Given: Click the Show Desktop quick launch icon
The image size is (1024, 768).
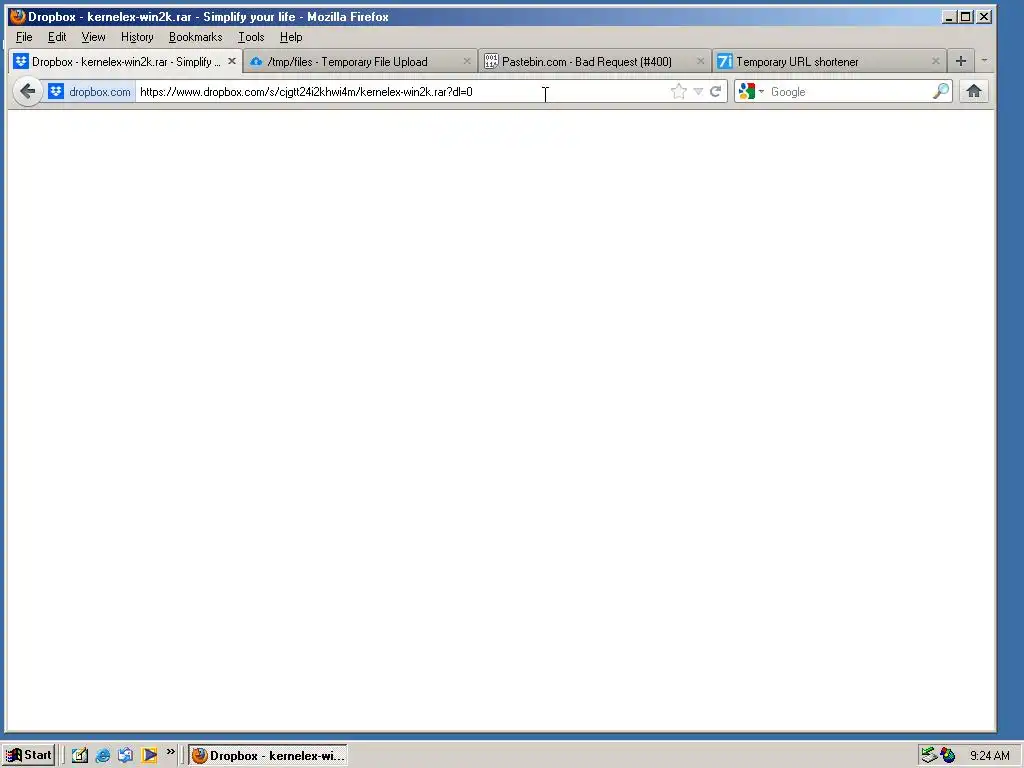Looking at the screenshot, I should (80, 756).
